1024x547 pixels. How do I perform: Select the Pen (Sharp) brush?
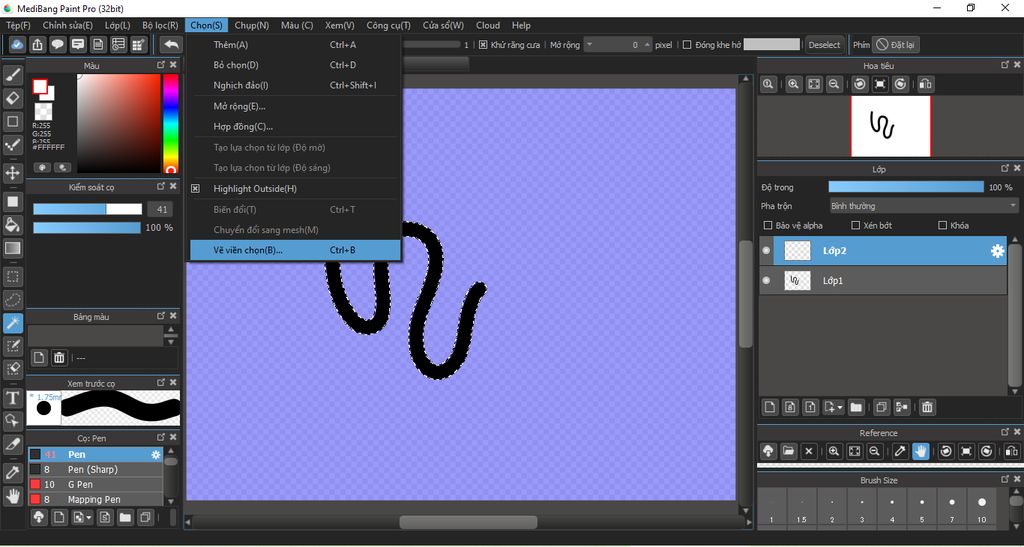(95, 469)
